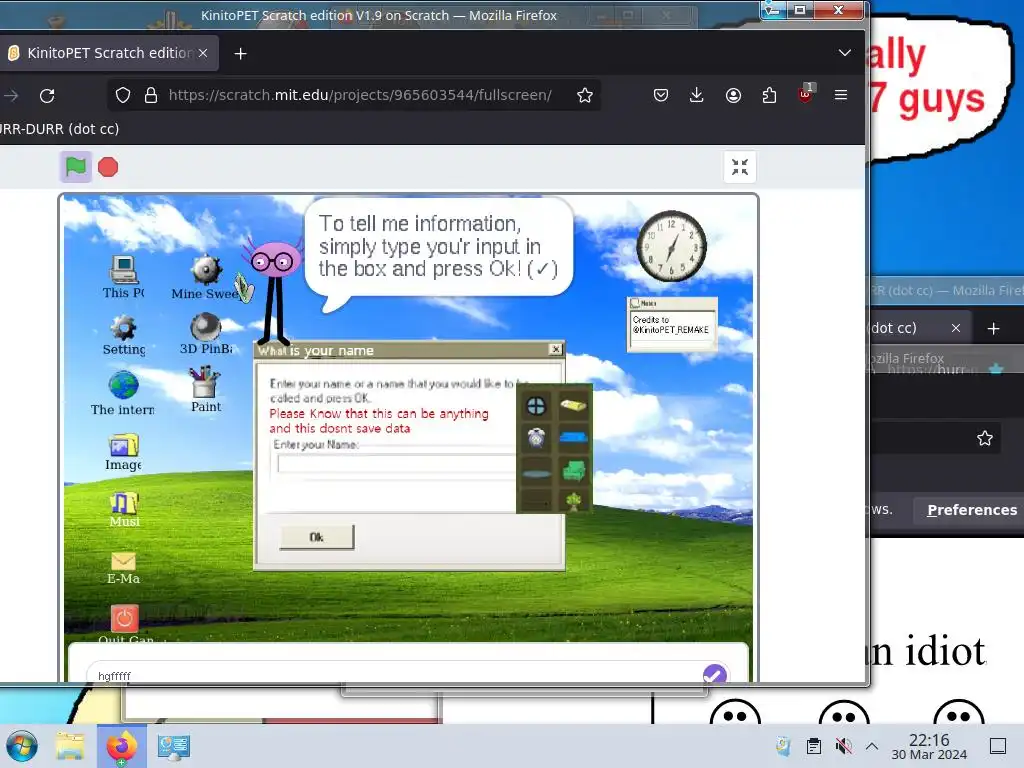Open the This PC desktop icon
Image resolution: width=1024 pixels, height=768 pixels.
coord(123,277)
